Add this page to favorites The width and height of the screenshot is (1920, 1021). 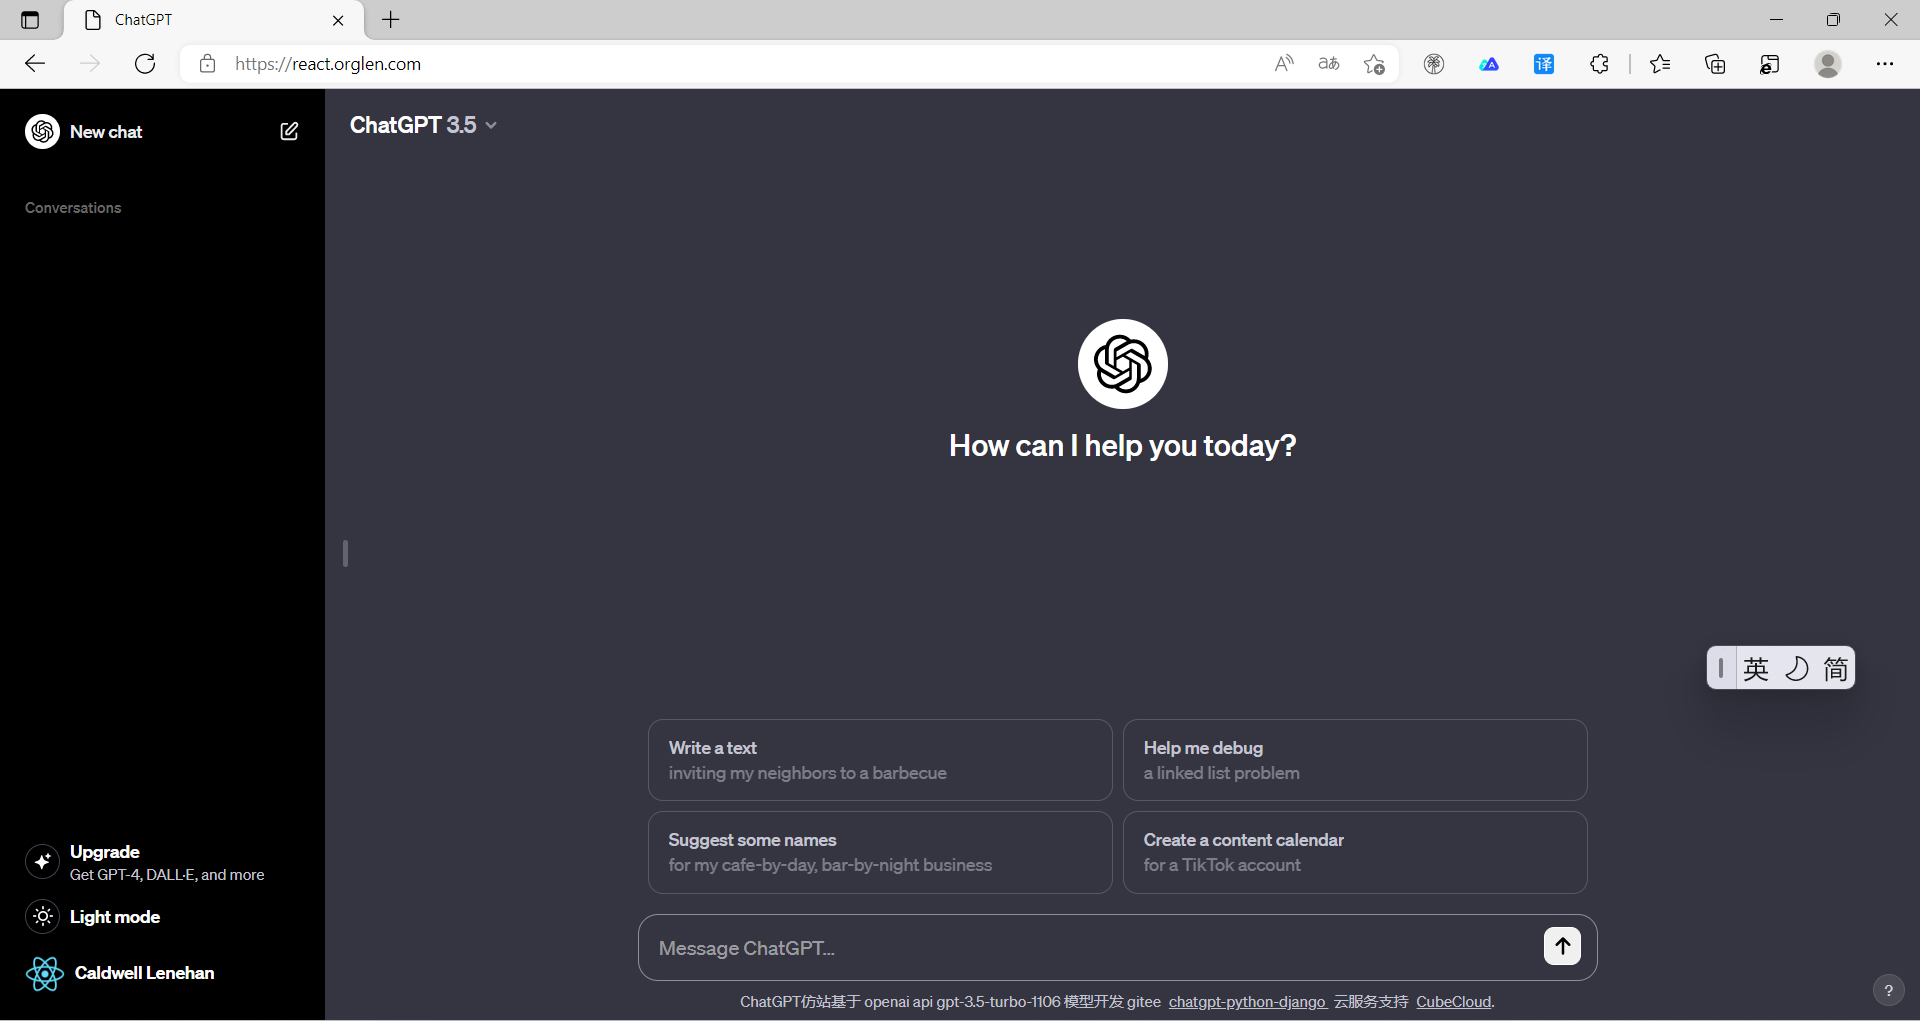pos(1374,64)
